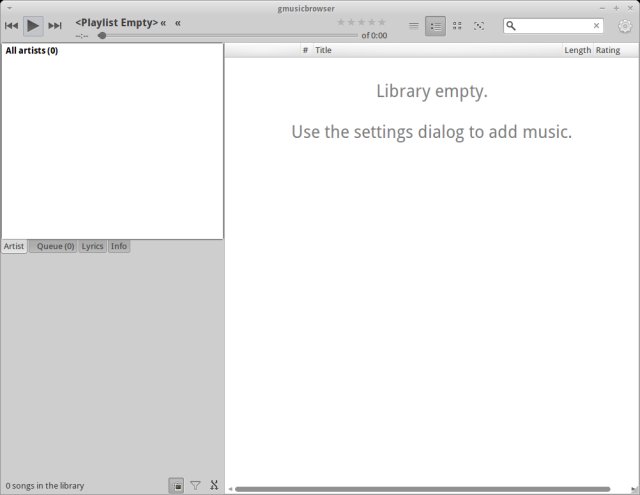Viewport: 640px width, 495px height.
Task: Set rating with the toolbar stars
Action: tap(361, 22)
